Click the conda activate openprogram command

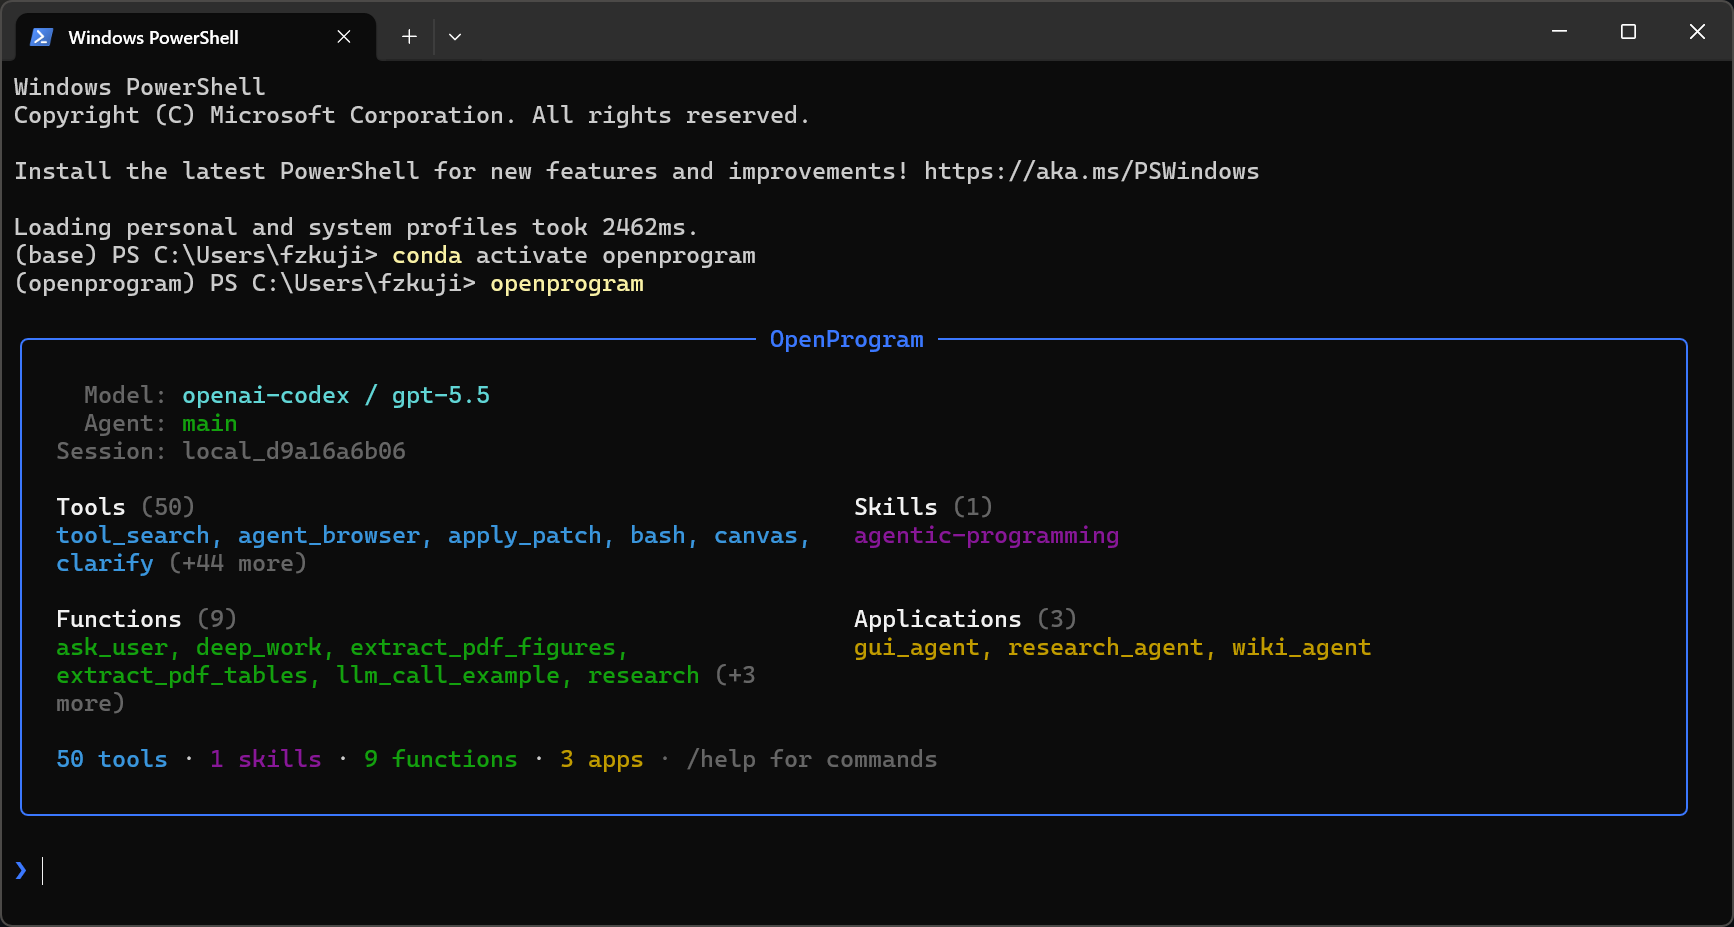[574, 255]
